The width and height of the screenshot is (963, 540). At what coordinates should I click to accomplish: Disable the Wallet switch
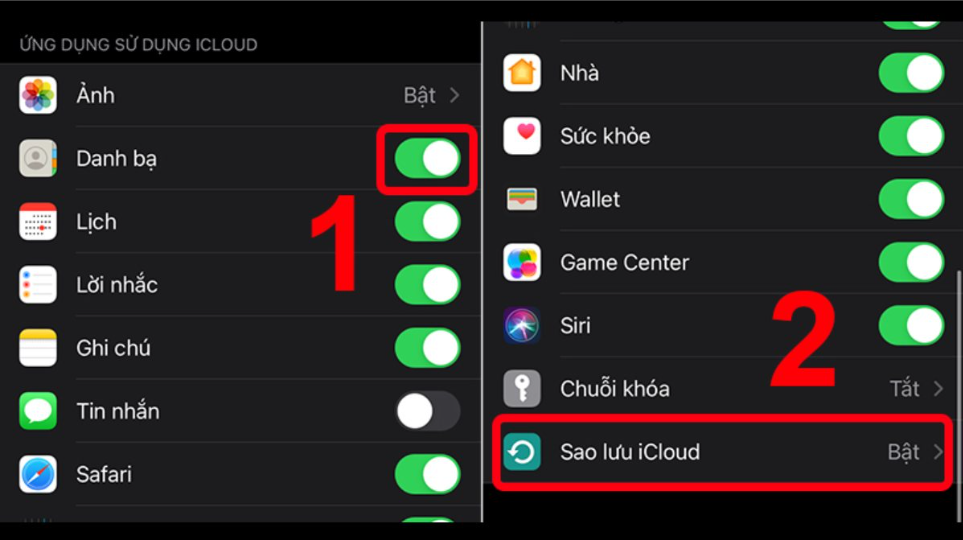[911, 199]
